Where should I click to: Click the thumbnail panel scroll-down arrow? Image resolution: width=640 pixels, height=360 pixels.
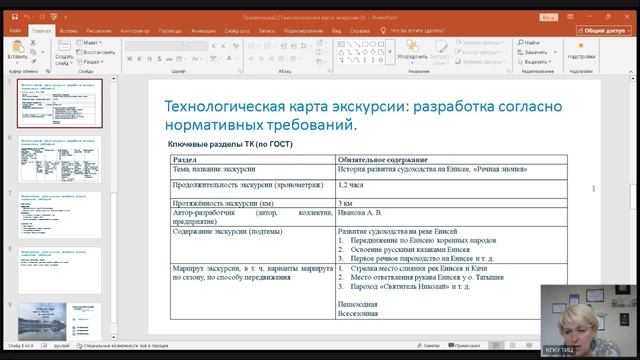113,338
